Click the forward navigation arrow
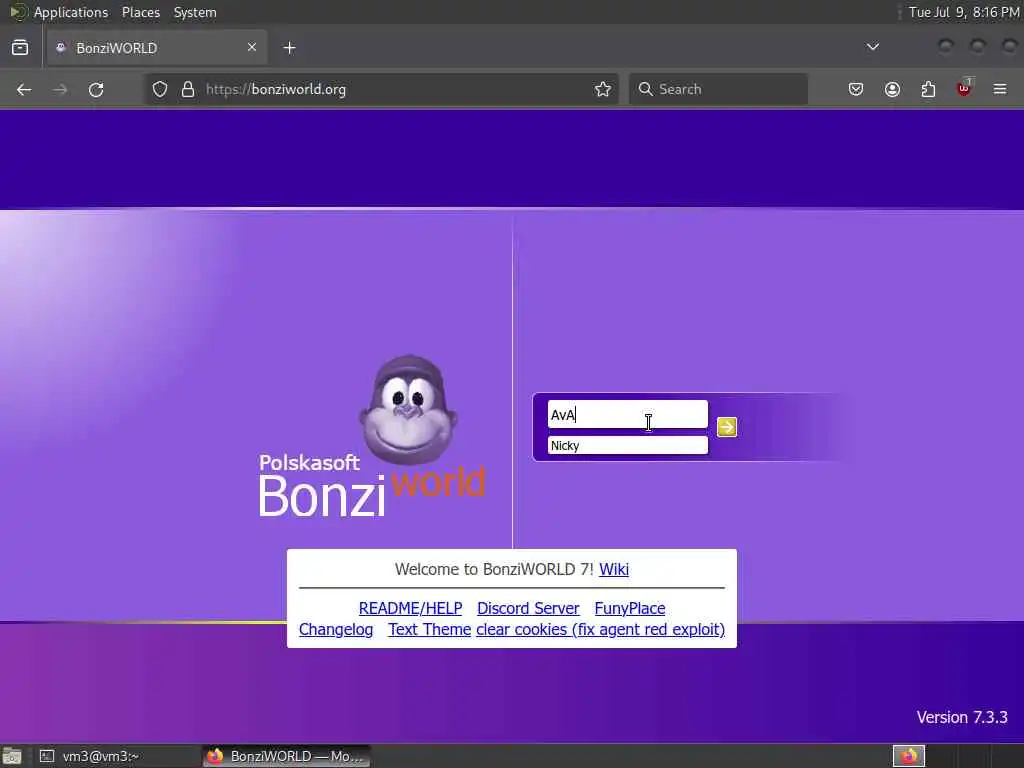This screenshot has height=768, width=1024. 60,89
